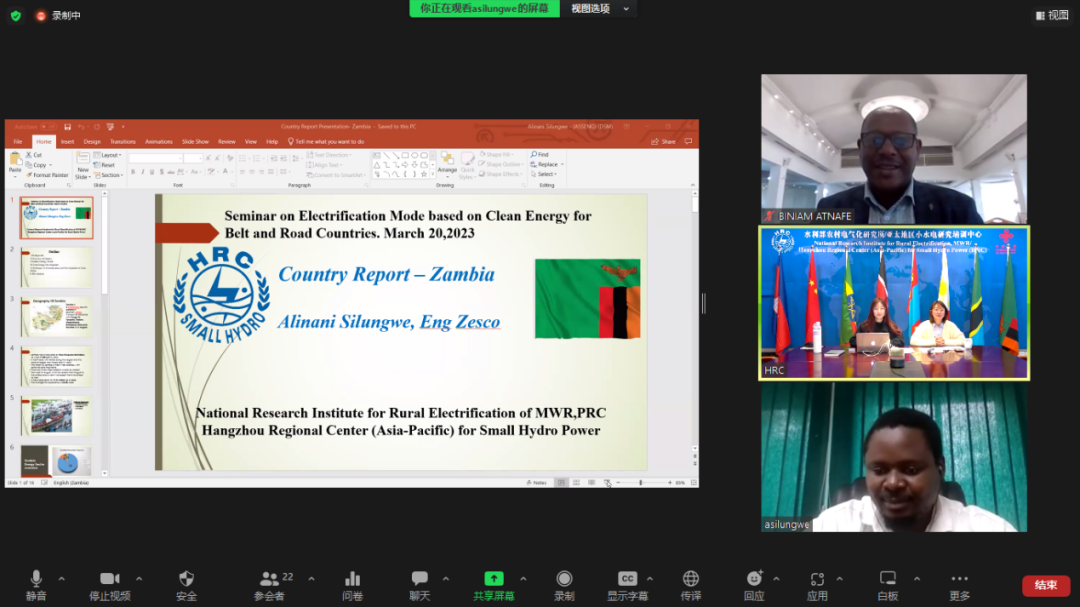
Task: Open the 白板 whiteboard icon
Action: (887, 584)
